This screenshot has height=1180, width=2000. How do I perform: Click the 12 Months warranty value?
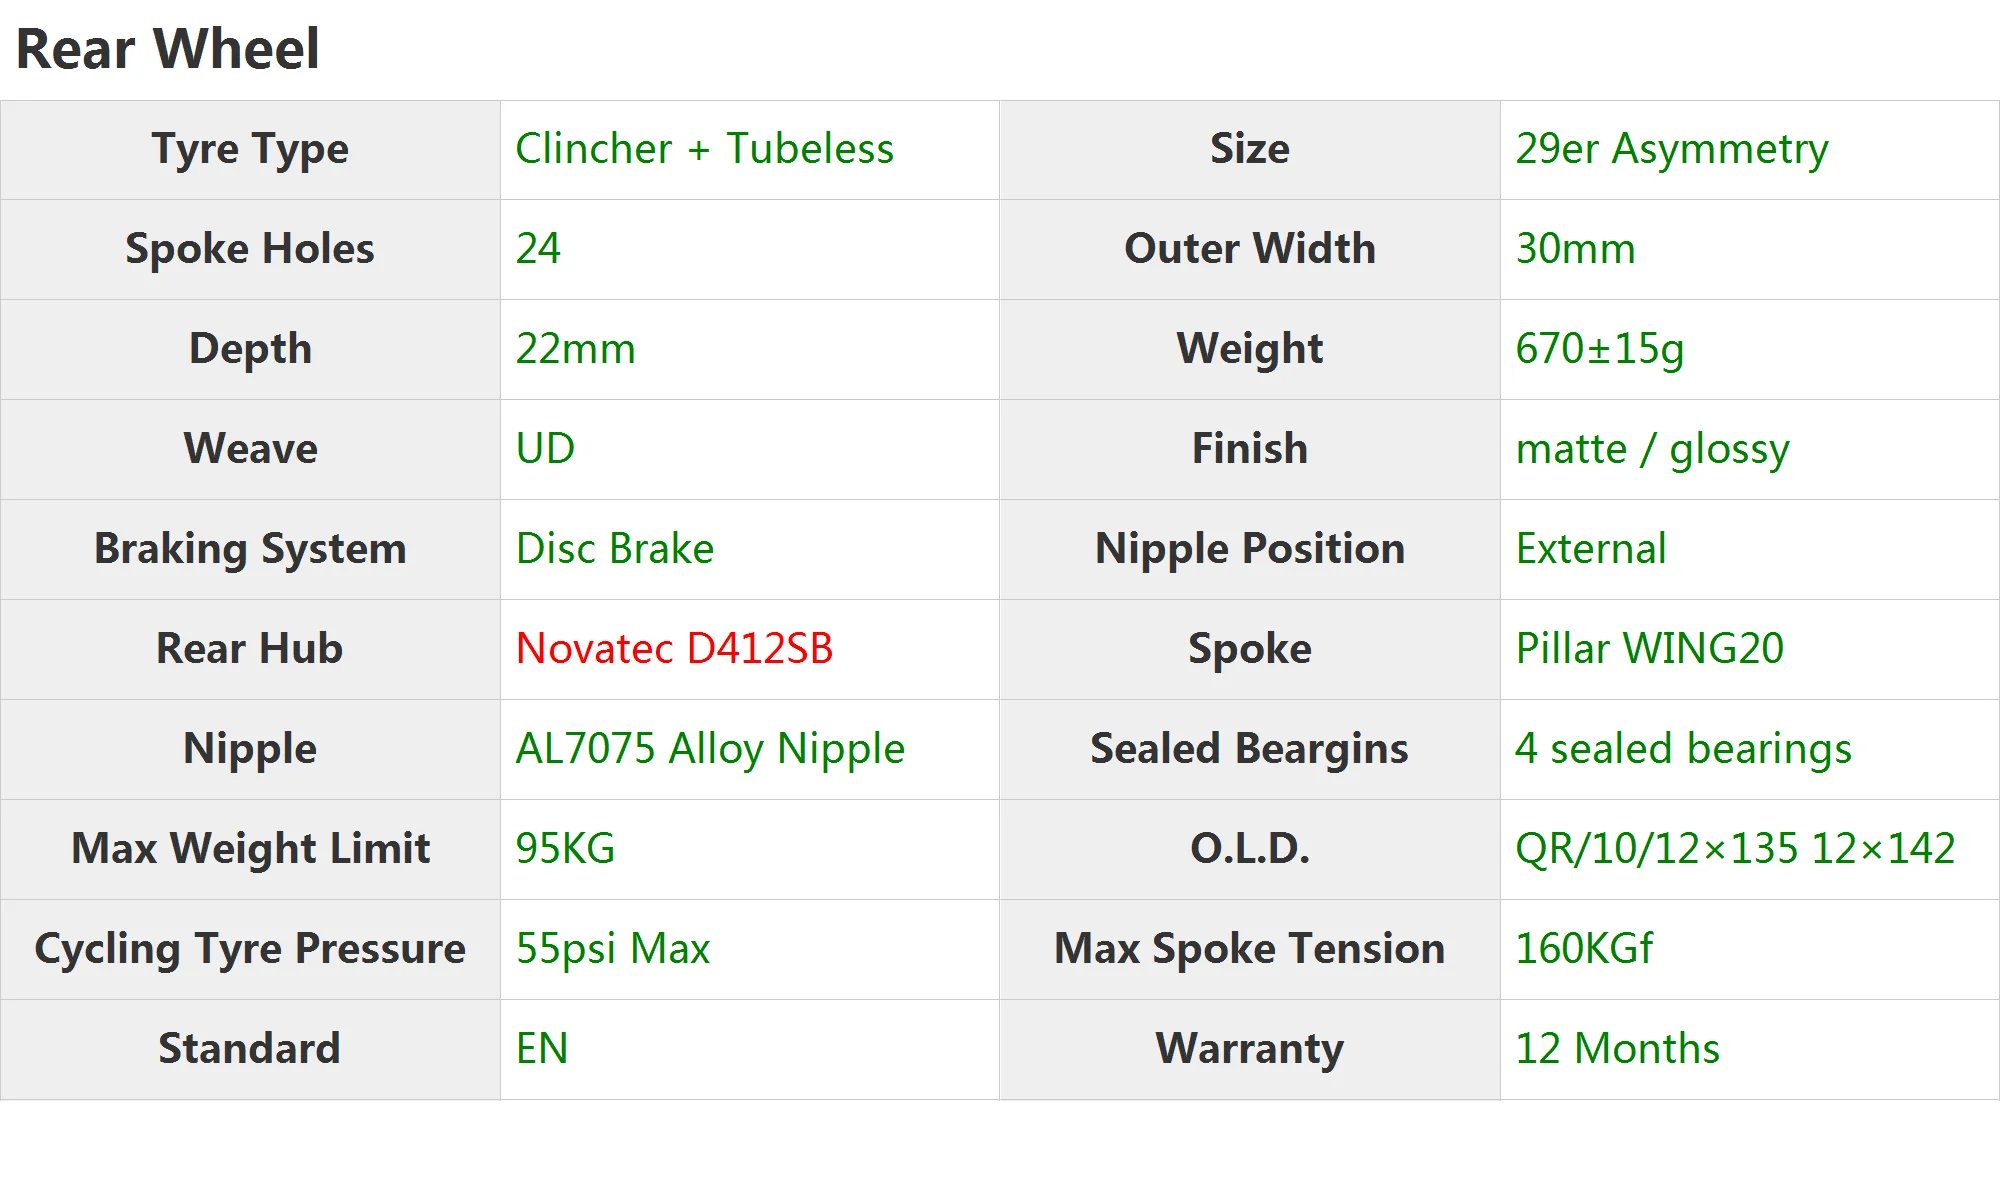1617,1049
